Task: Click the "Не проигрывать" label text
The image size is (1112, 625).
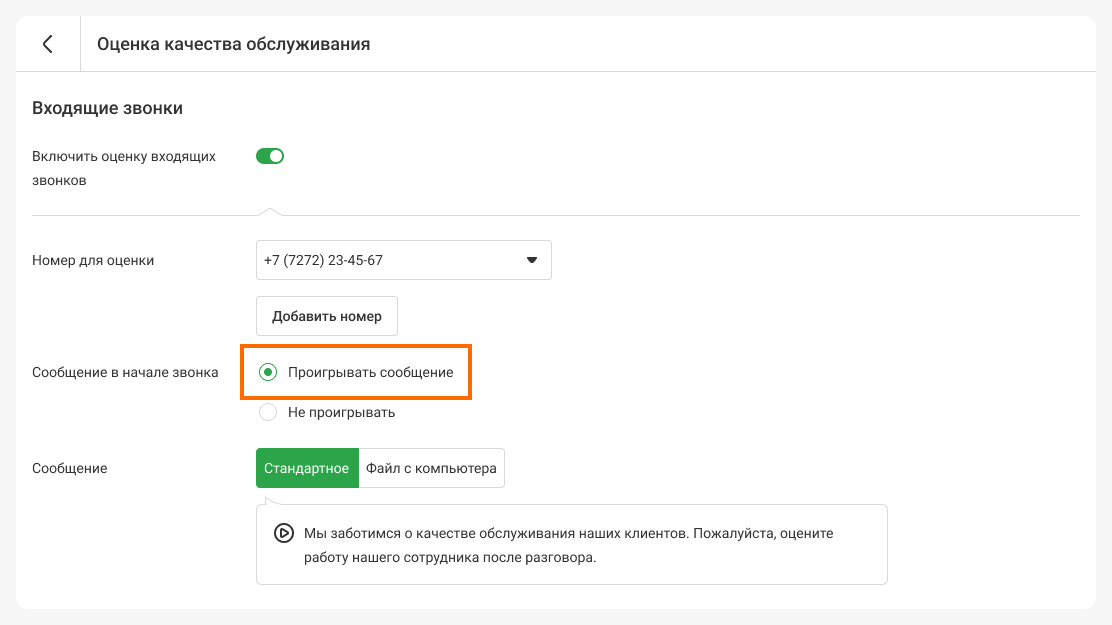Action: click(x=341, y=412)
